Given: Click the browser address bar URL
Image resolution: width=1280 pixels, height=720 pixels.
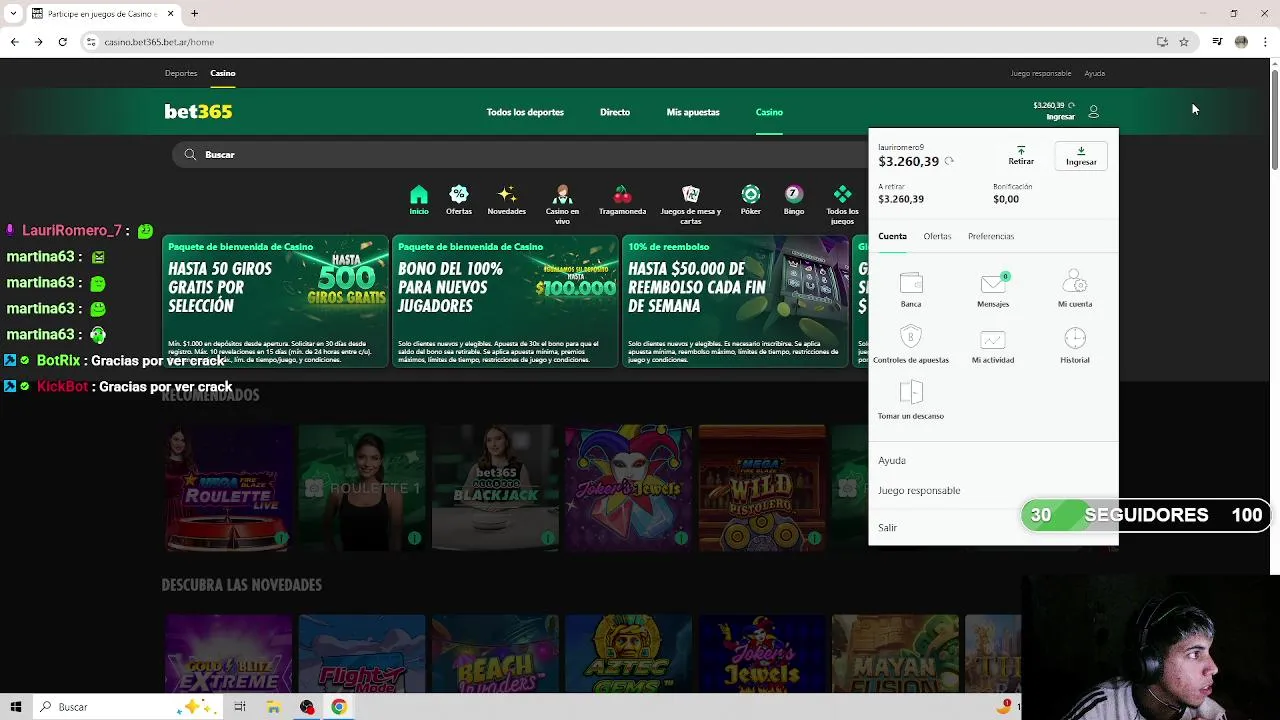Looking at the screenshot, I should point(159,42).
